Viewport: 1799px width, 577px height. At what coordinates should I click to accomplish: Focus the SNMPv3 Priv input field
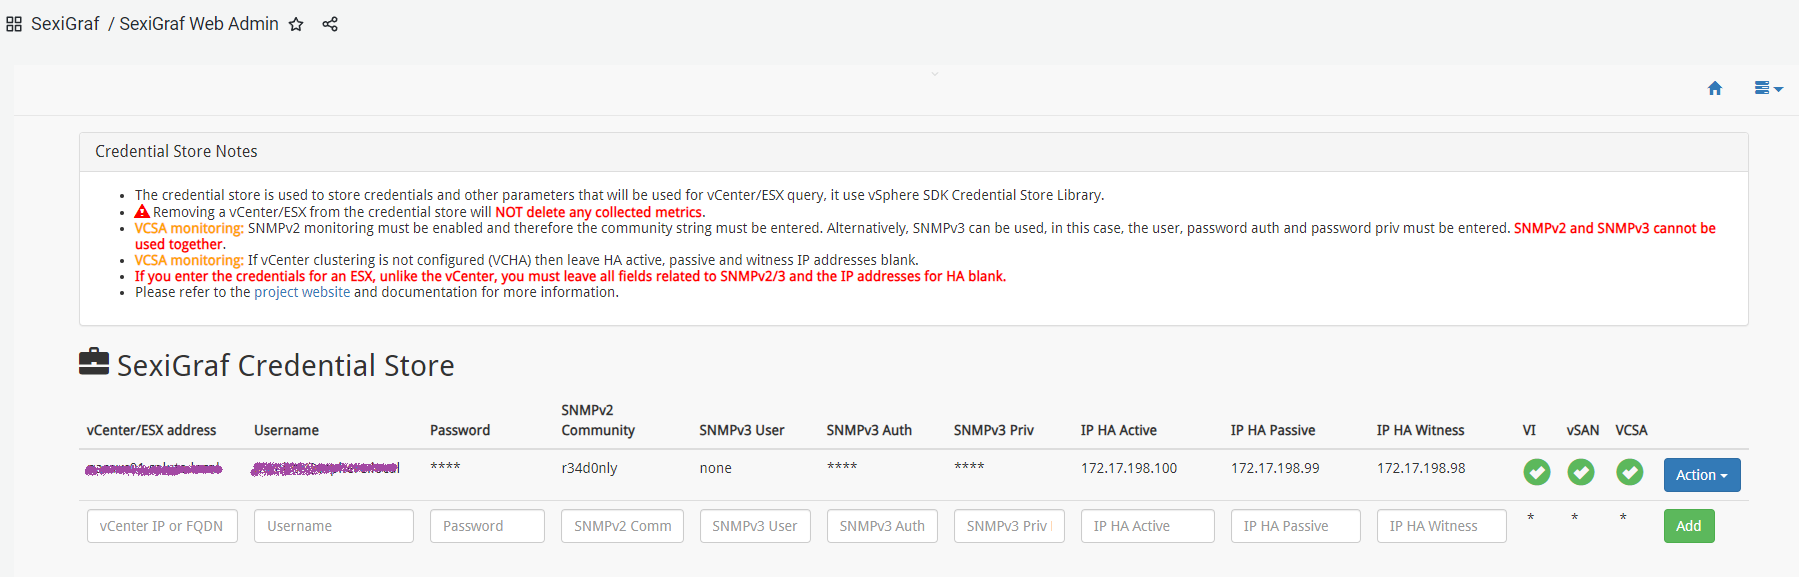[x=1009, y=526]
